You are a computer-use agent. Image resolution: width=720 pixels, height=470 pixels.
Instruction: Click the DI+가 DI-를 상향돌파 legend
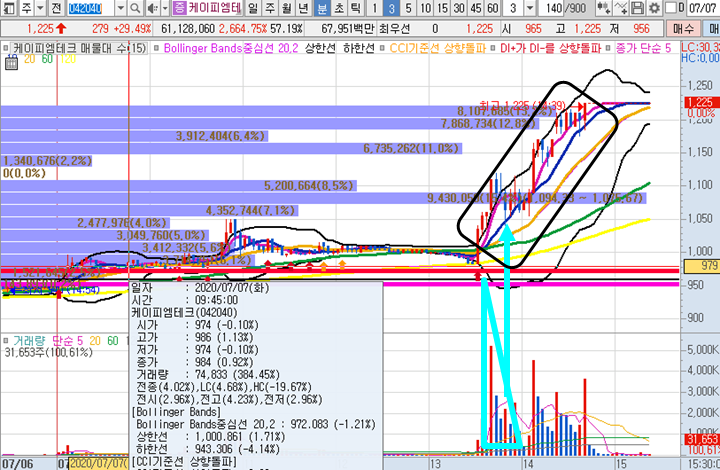(551, 48)
